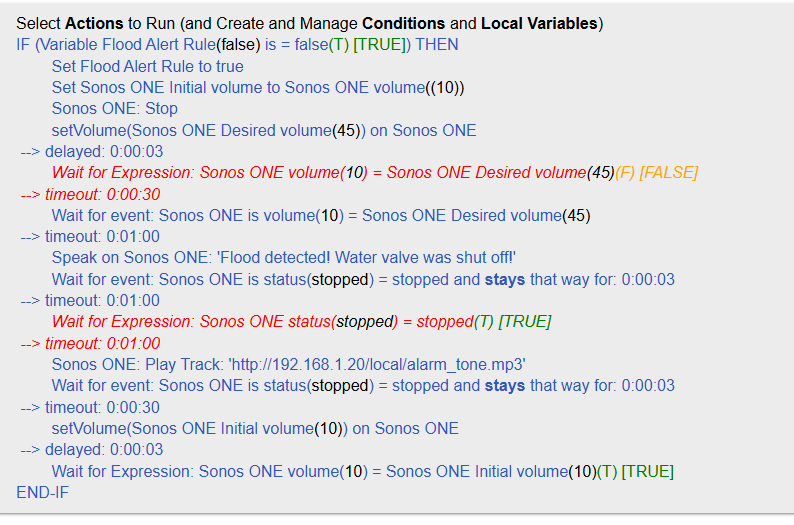The height and width of the screenshot is (525, 794).
Task: Open the Wait for event volume(10) action
Action: click(321, 215)
